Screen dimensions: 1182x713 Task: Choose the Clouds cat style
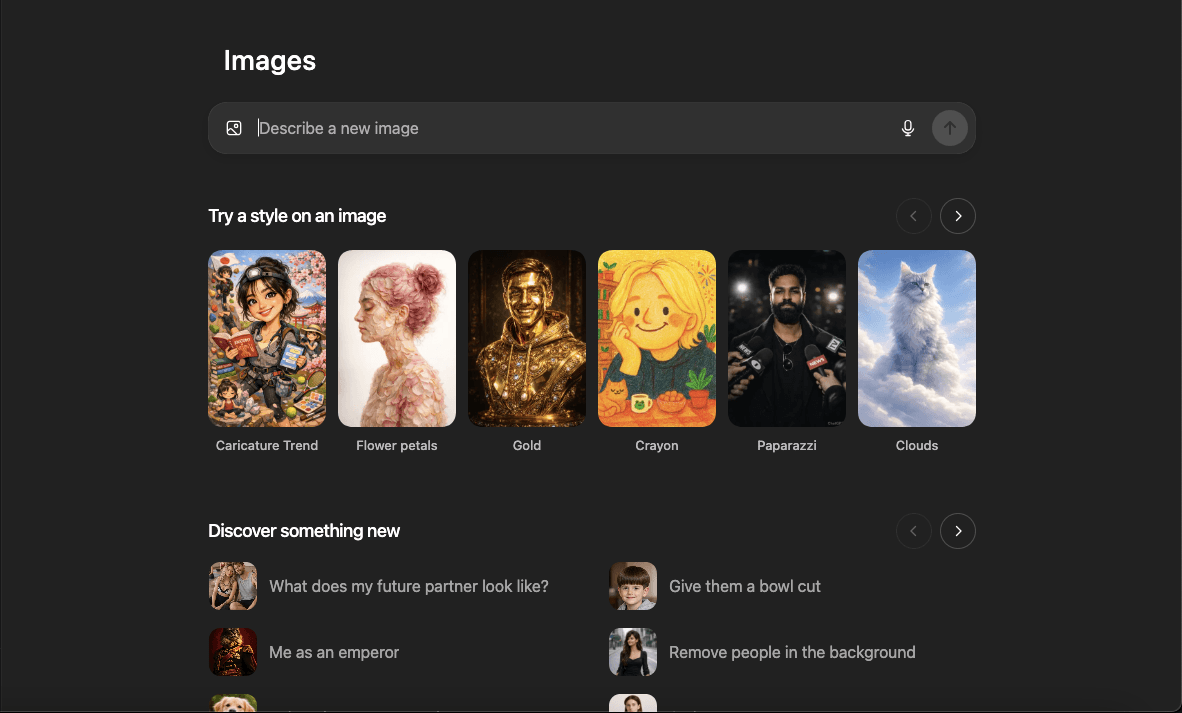pos(917,338)
